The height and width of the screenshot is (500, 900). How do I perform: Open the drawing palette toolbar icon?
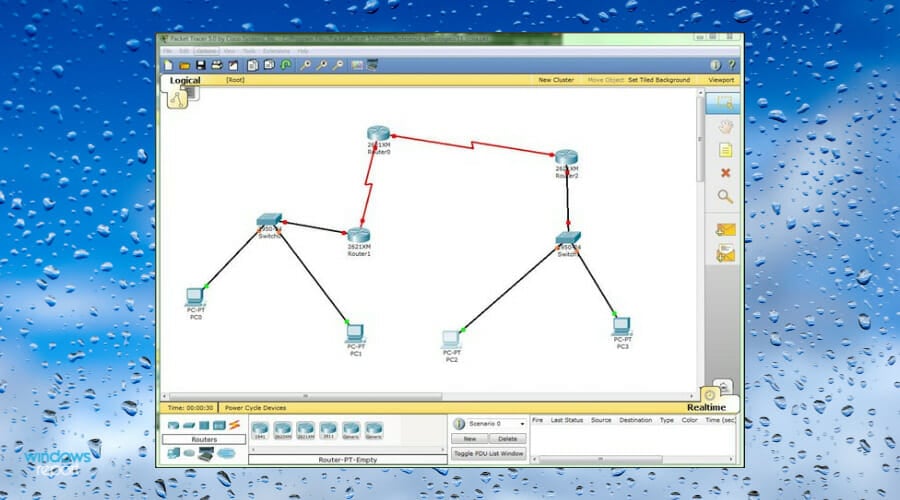357,65
